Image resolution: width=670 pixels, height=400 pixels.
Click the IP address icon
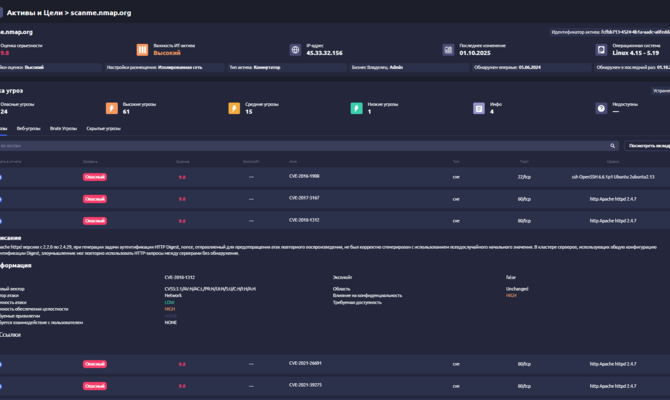[x=295, y=49]
